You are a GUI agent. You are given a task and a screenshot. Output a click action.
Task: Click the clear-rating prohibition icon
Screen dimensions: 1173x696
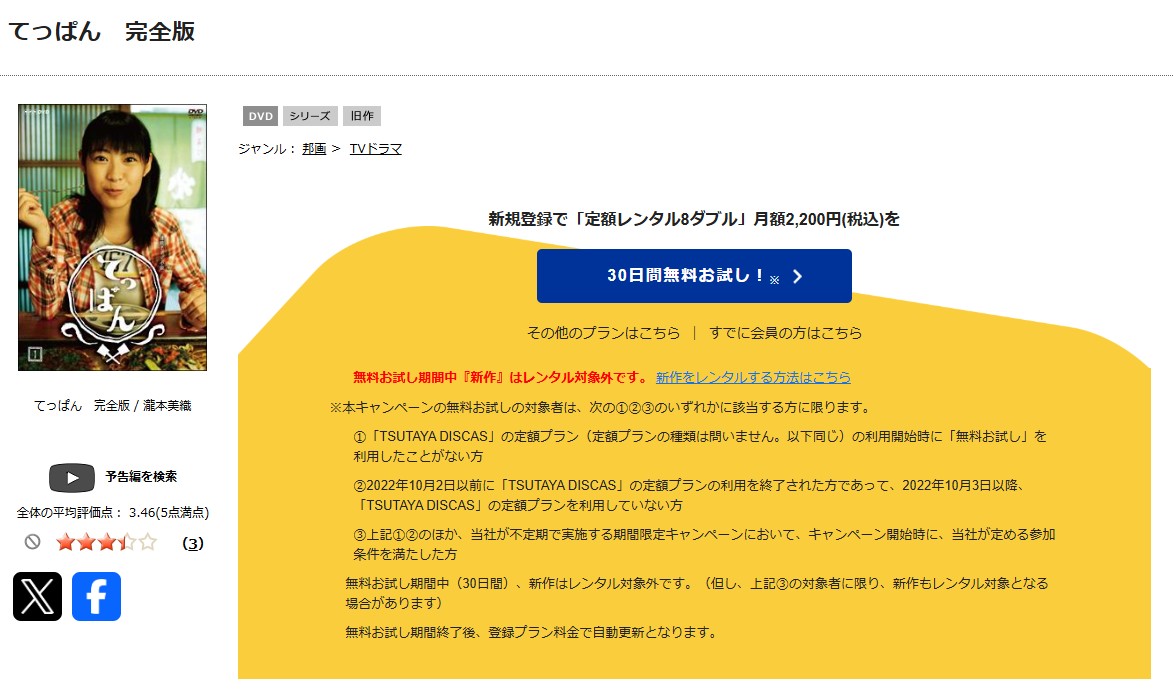[x=32, y=541]
